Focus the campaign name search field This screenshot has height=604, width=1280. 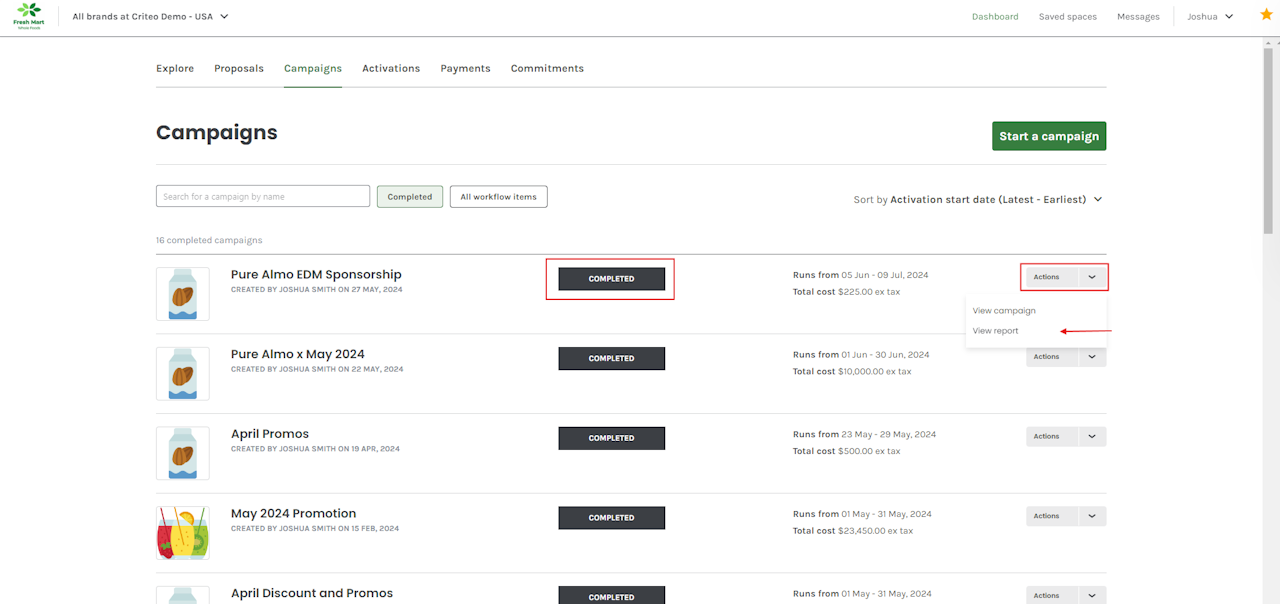263,196
